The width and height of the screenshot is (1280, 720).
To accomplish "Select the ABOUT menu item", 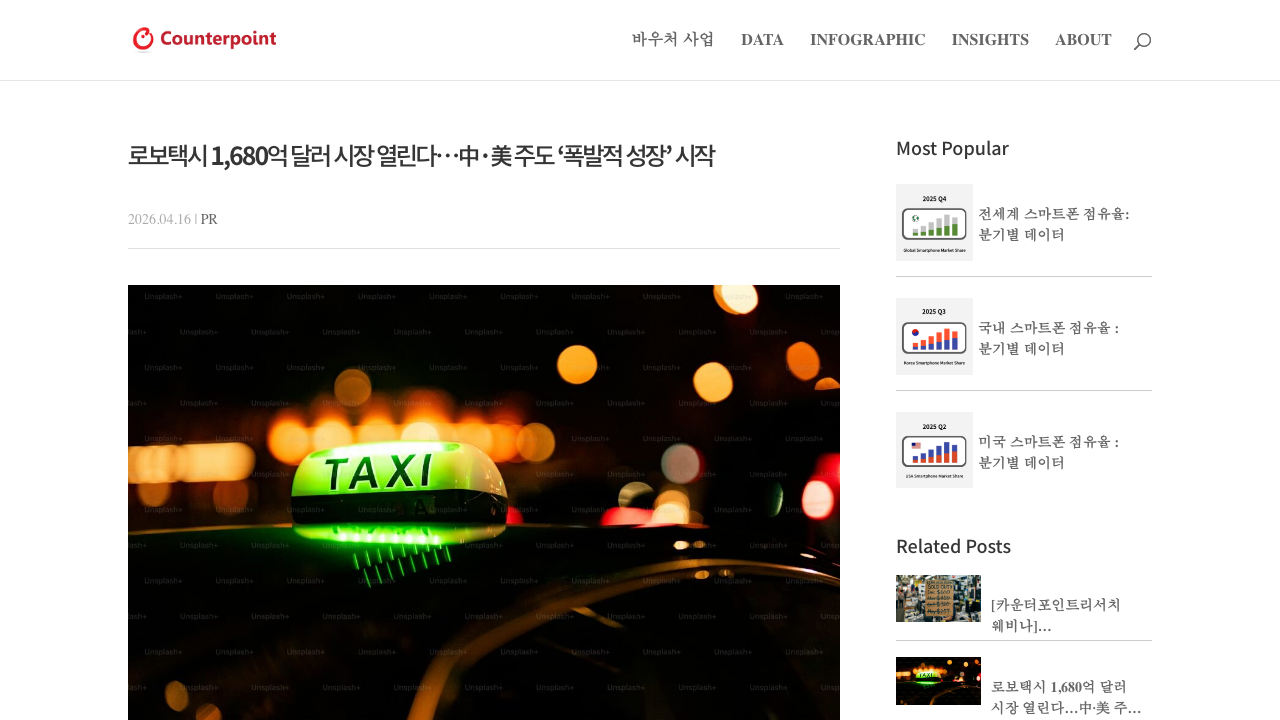I will [1083, 40].
